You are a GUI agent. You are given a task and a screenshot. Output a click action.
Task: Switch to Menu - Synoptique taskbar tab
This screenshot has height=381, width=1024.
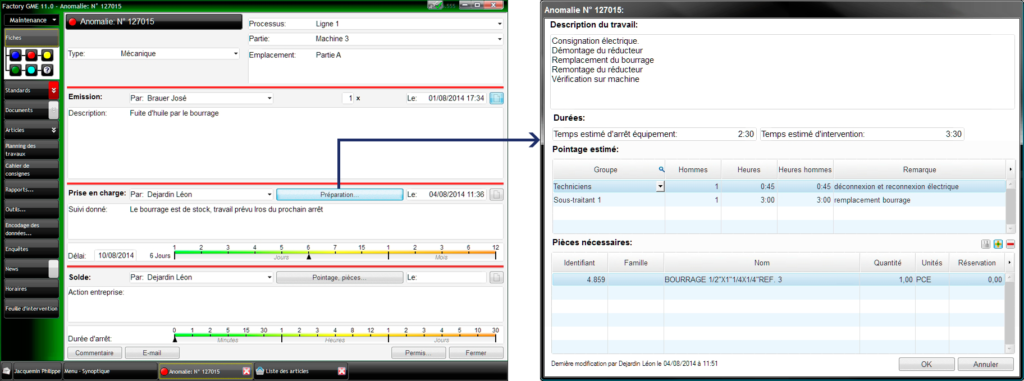pos(108,372)
